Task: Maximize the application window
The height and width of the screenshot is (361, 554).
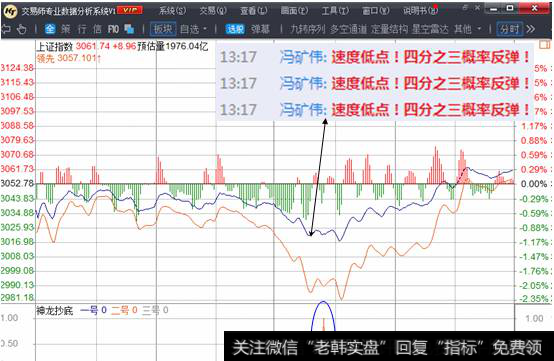Action: coord(510,8)
